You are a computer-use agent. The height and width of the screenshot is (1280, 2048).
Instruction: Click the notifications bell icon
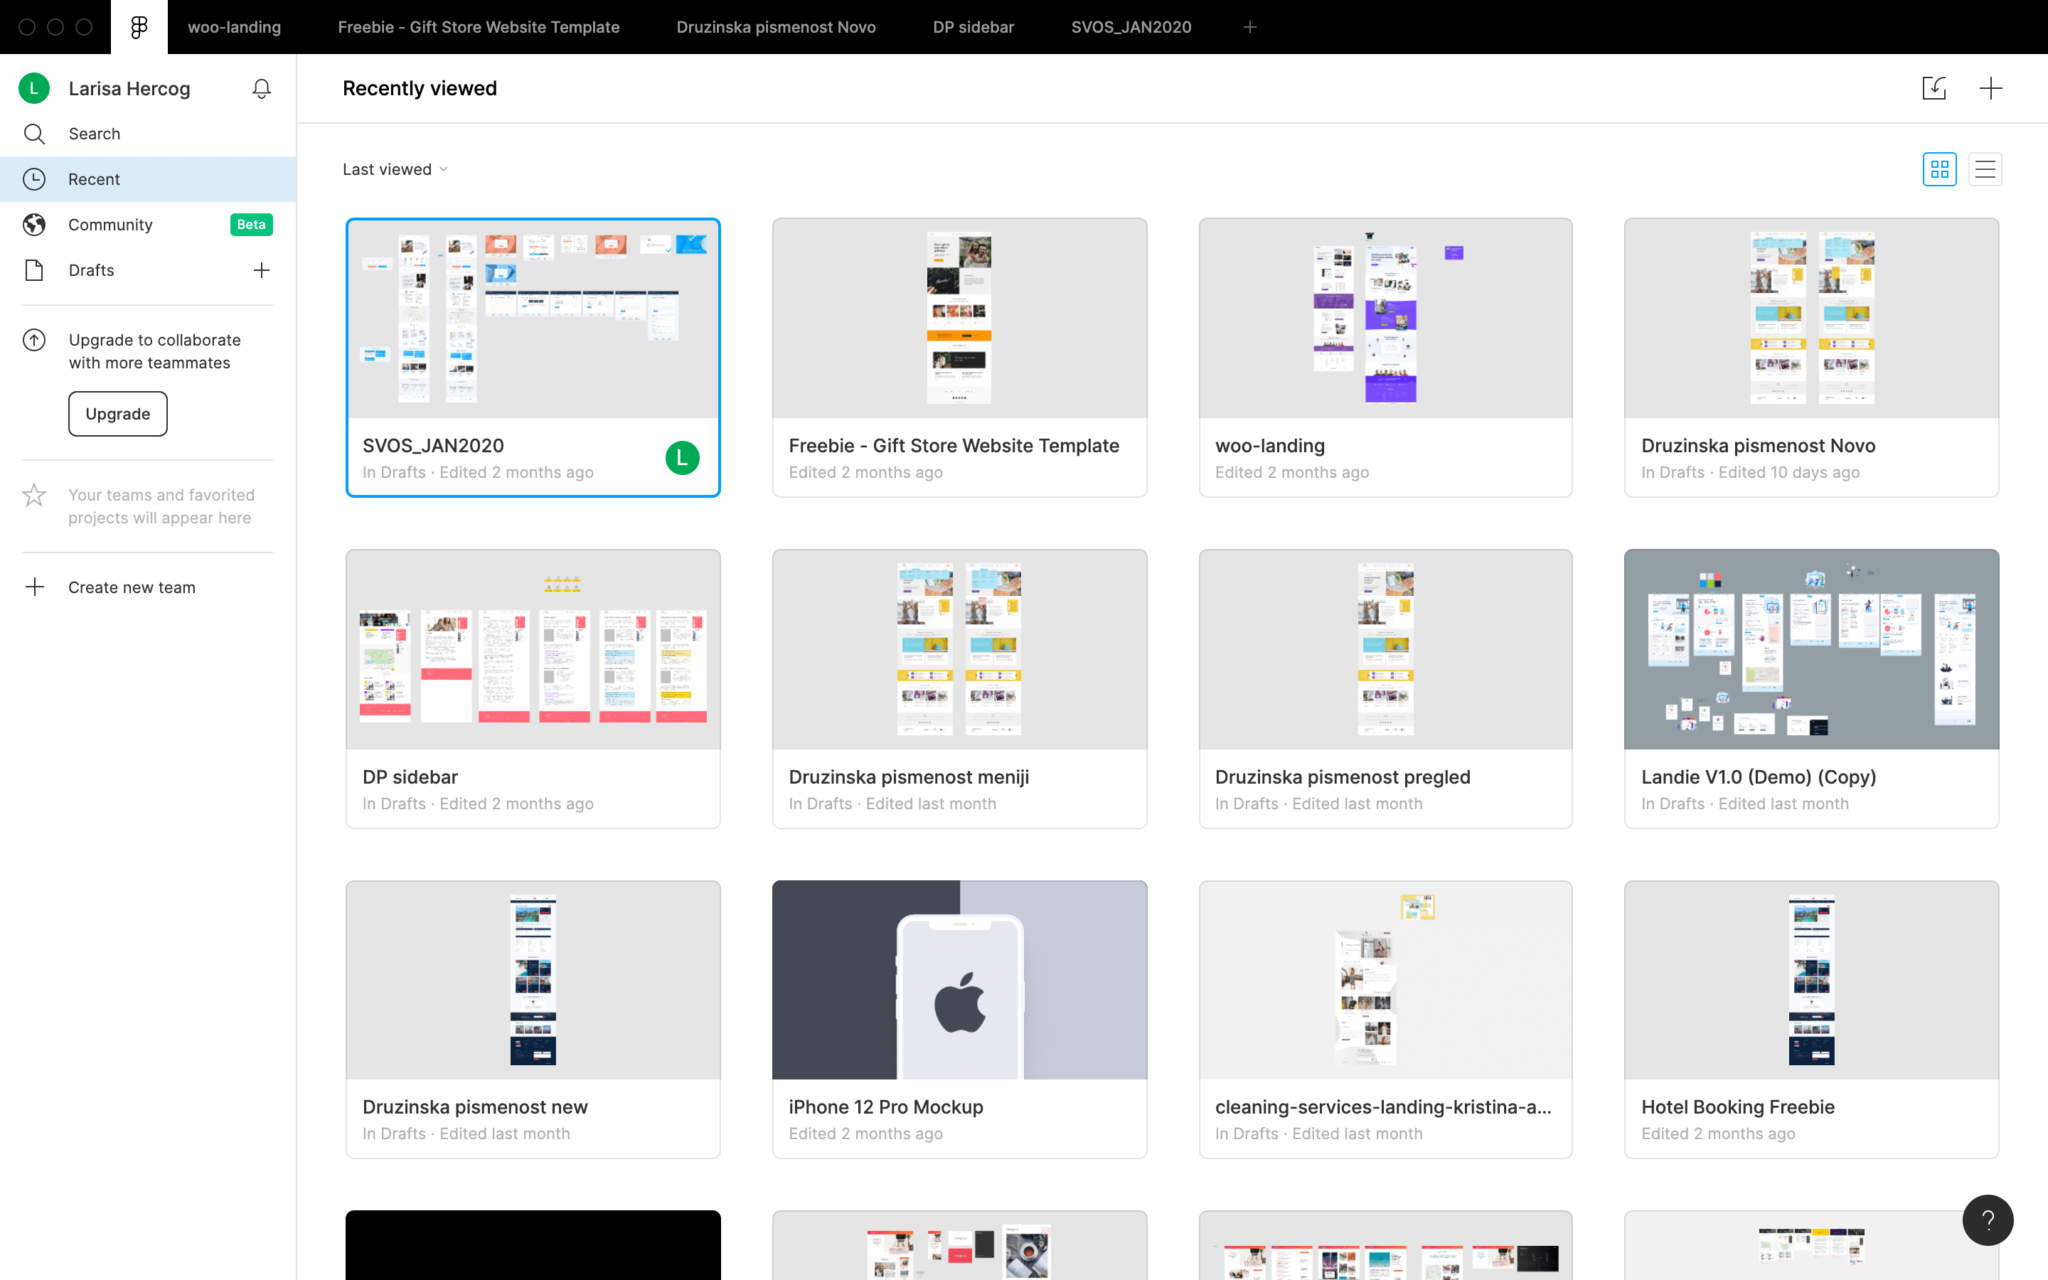point(262,88)
